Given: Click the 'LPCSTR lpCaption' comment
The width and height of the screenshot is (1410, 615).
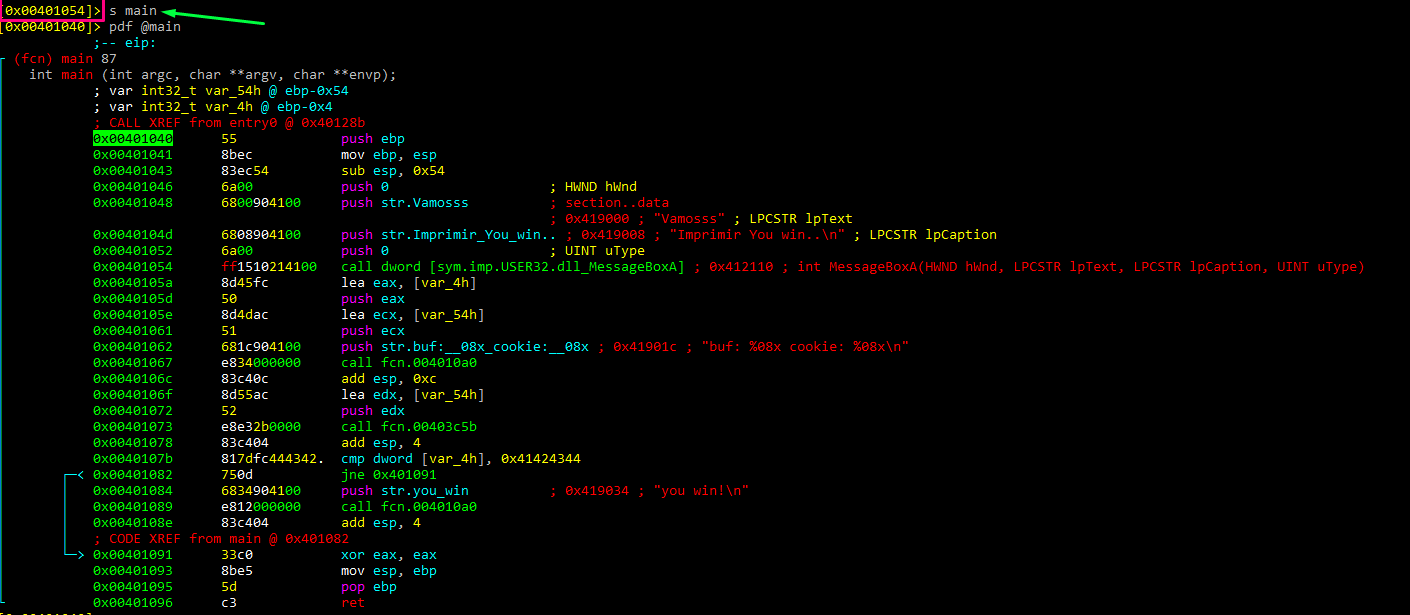Looking at the screenshot, I should (933, 234).
